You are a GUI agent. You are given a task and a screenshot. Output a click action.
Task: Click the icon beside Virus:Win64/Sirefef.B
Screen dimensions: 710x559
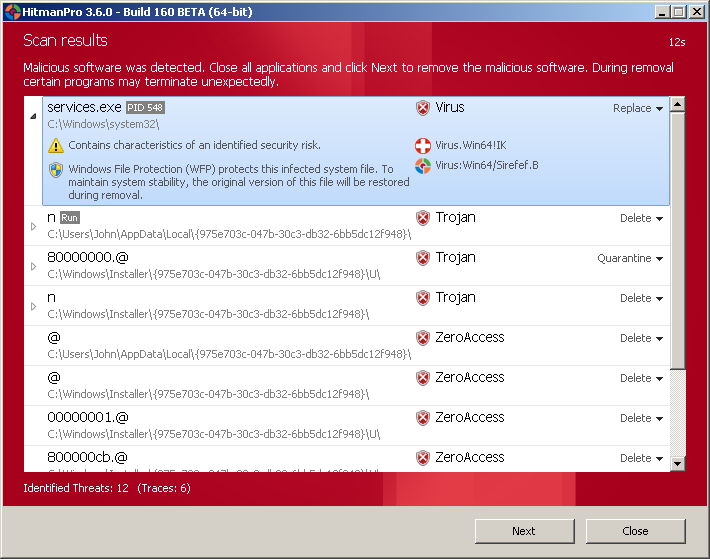pos(423,166)
